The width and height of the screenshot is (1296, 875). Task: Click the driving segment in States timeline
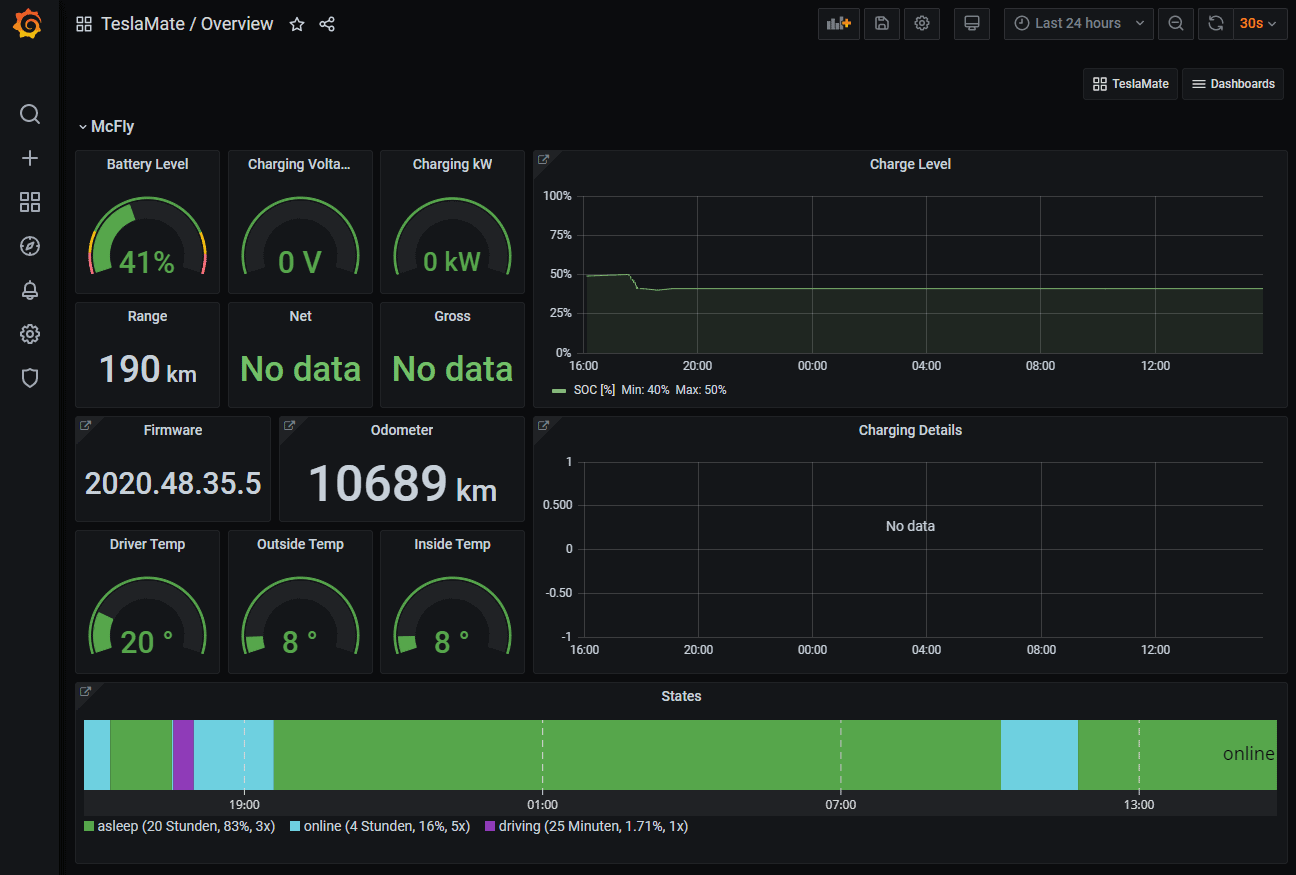tap(182, 755)
